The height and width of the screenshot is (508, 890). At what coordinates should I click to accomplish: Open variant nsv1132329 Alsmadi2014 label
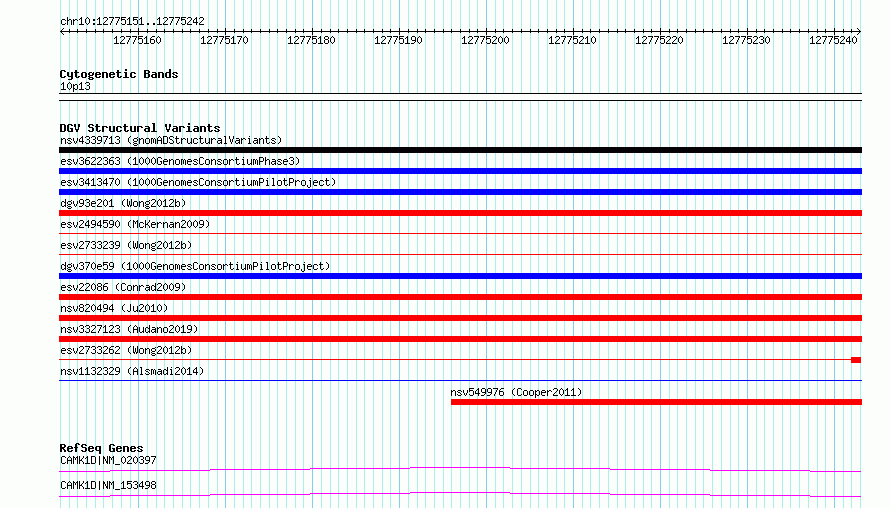click(x=132, y=371)
